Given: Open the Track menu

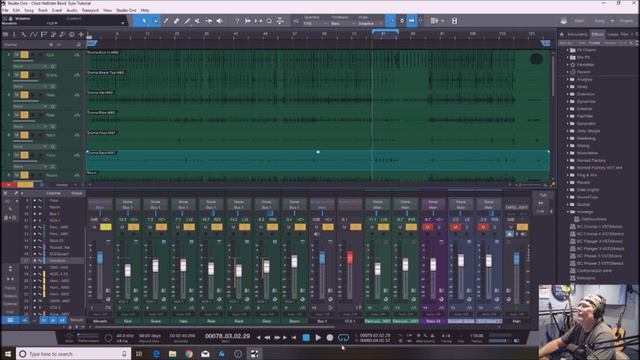Looking at the screenshot, I should point(43,10).
